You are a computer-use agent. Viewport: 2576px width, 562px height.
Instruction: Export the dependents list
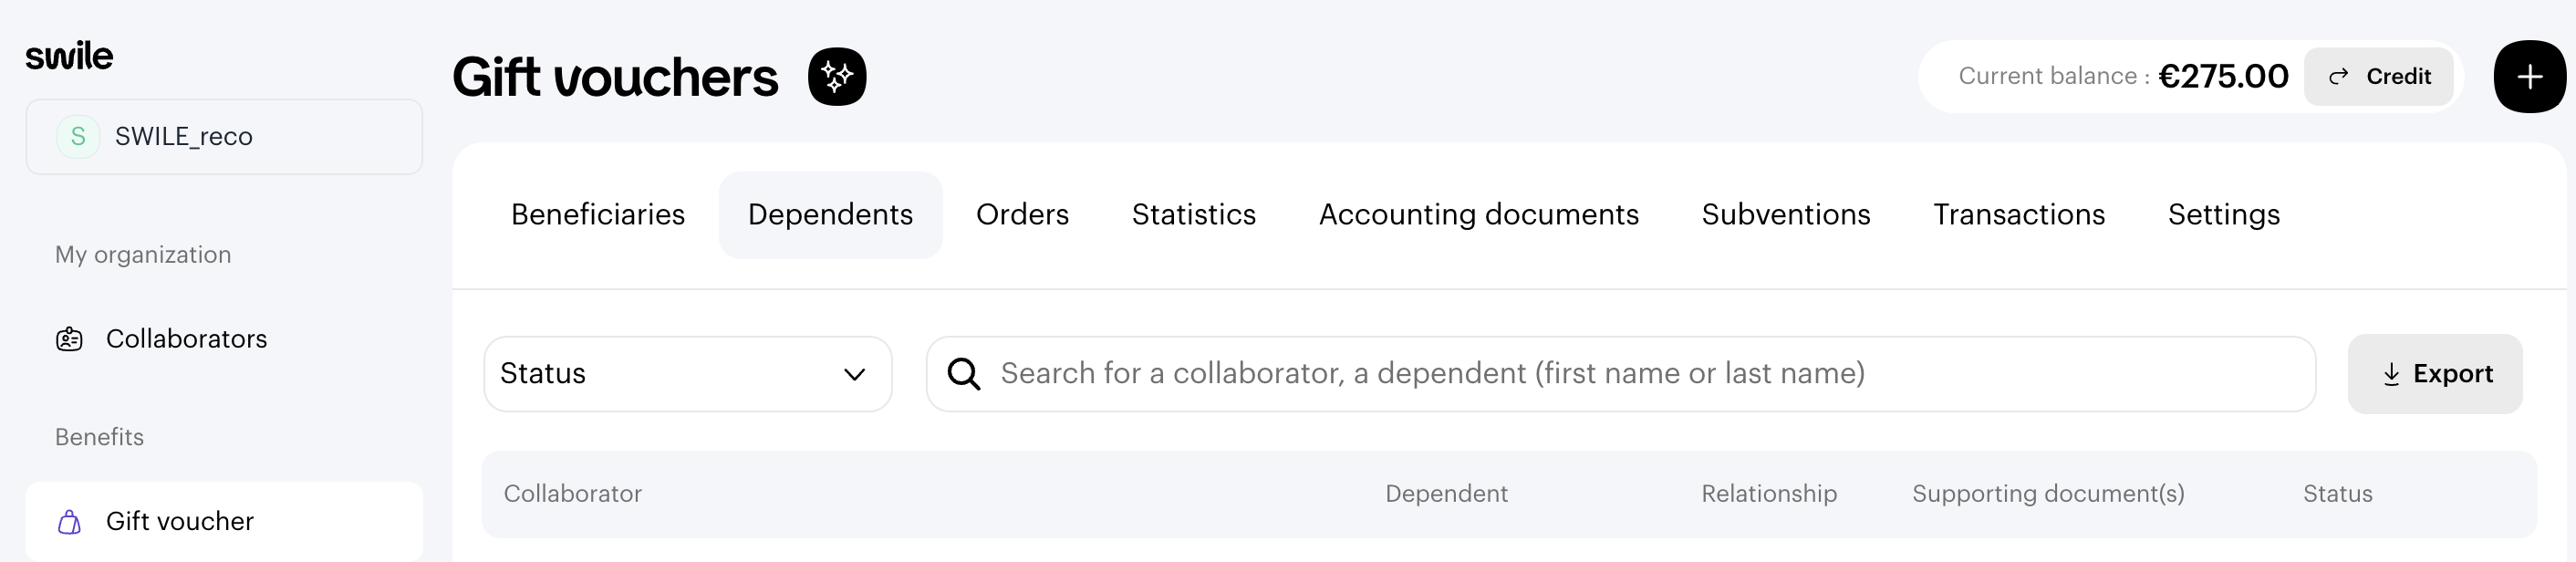click(x=2435, y=374)
